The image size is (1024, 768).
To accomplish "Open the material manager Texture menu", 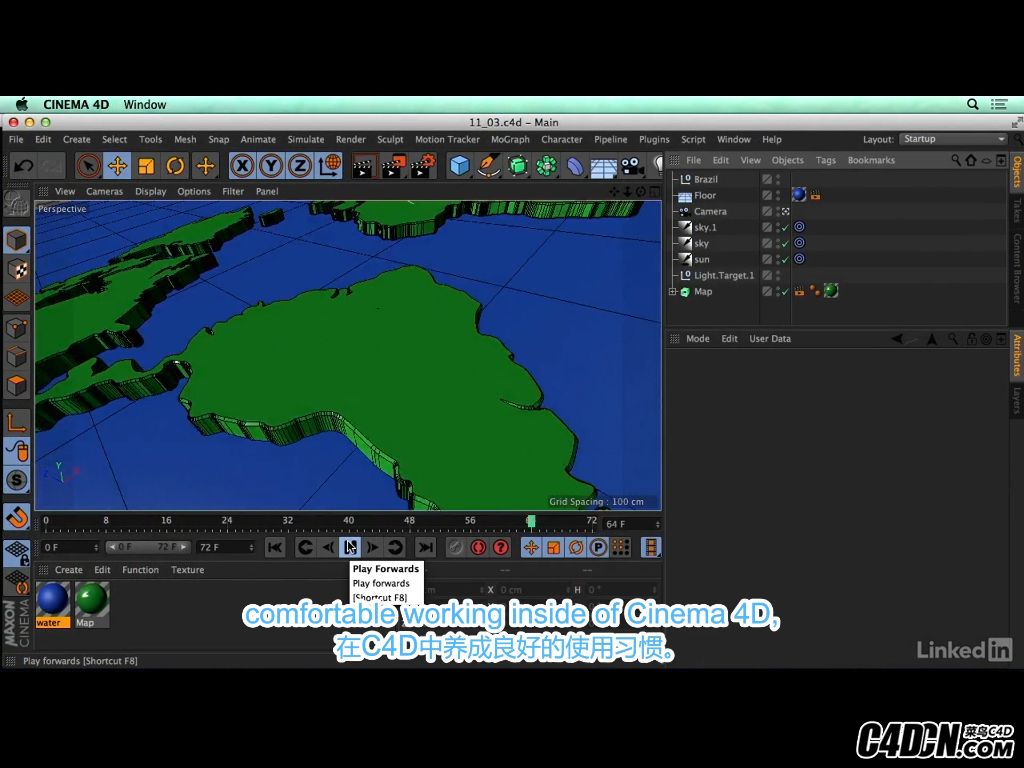I will tap(187, 569).
